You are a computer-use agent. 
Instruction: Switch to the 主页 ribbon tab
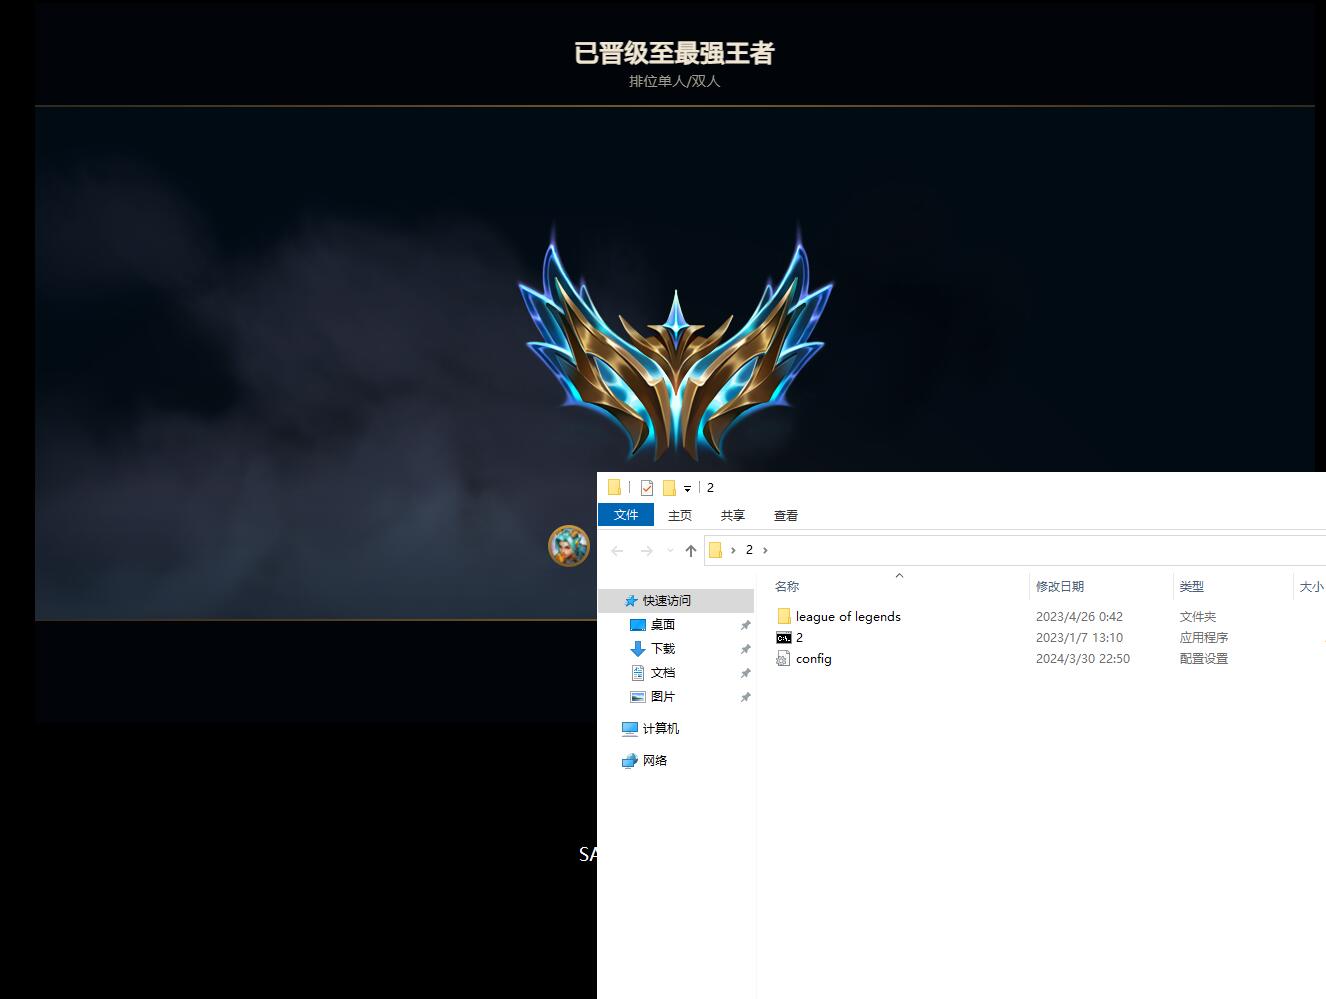pos(680,516)
